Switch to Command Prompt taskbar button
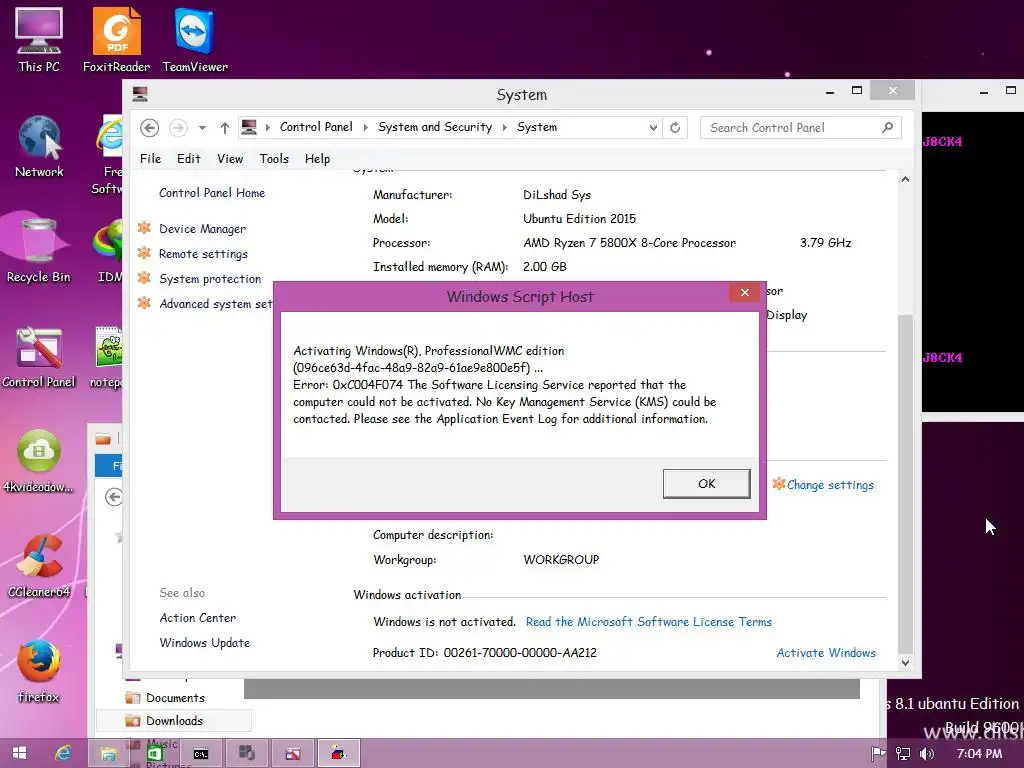Image resolution: width=1024 pixels, height=768 pixels. 200,753
